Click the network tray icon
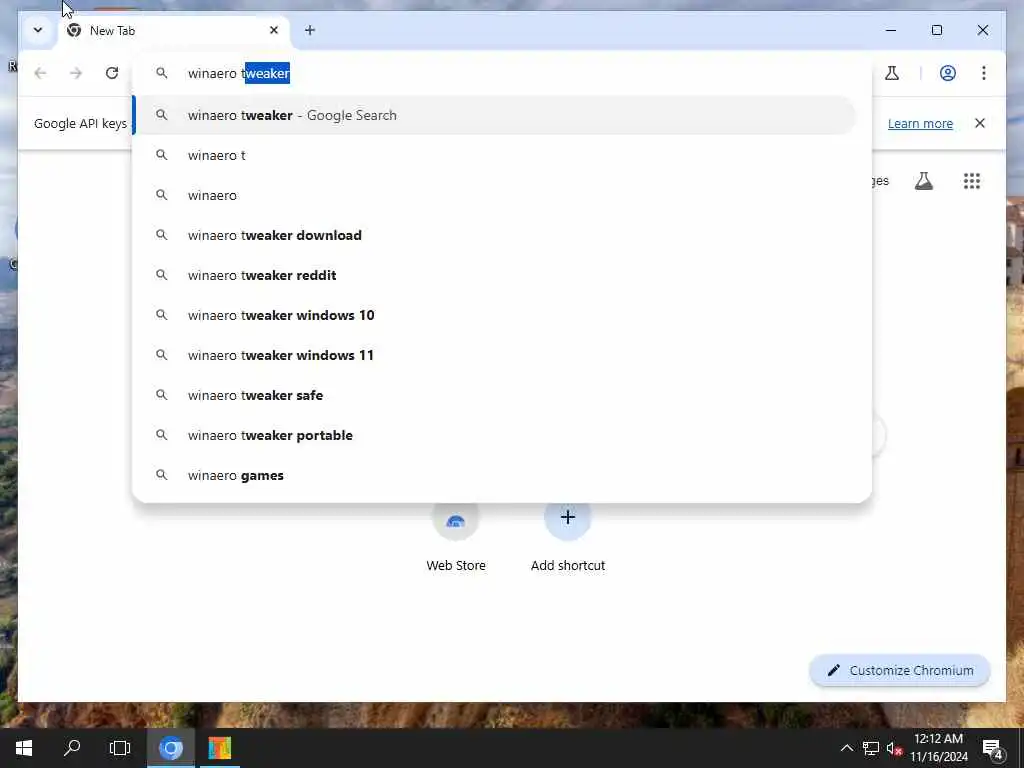This screenshot has width=1024, height=768. (871, 748)
